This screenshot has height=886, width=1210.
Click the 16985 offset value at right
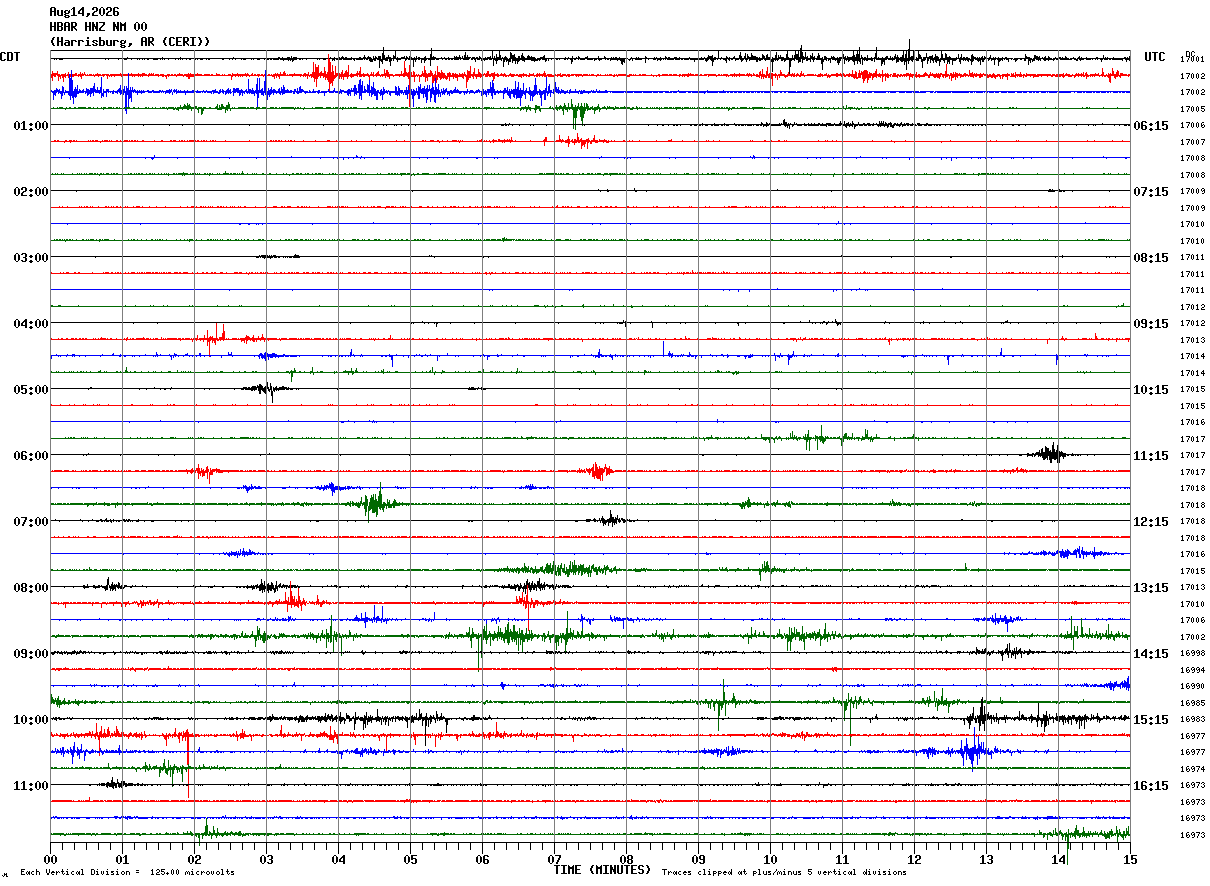pyautogui.click(x=1192, y=703)
